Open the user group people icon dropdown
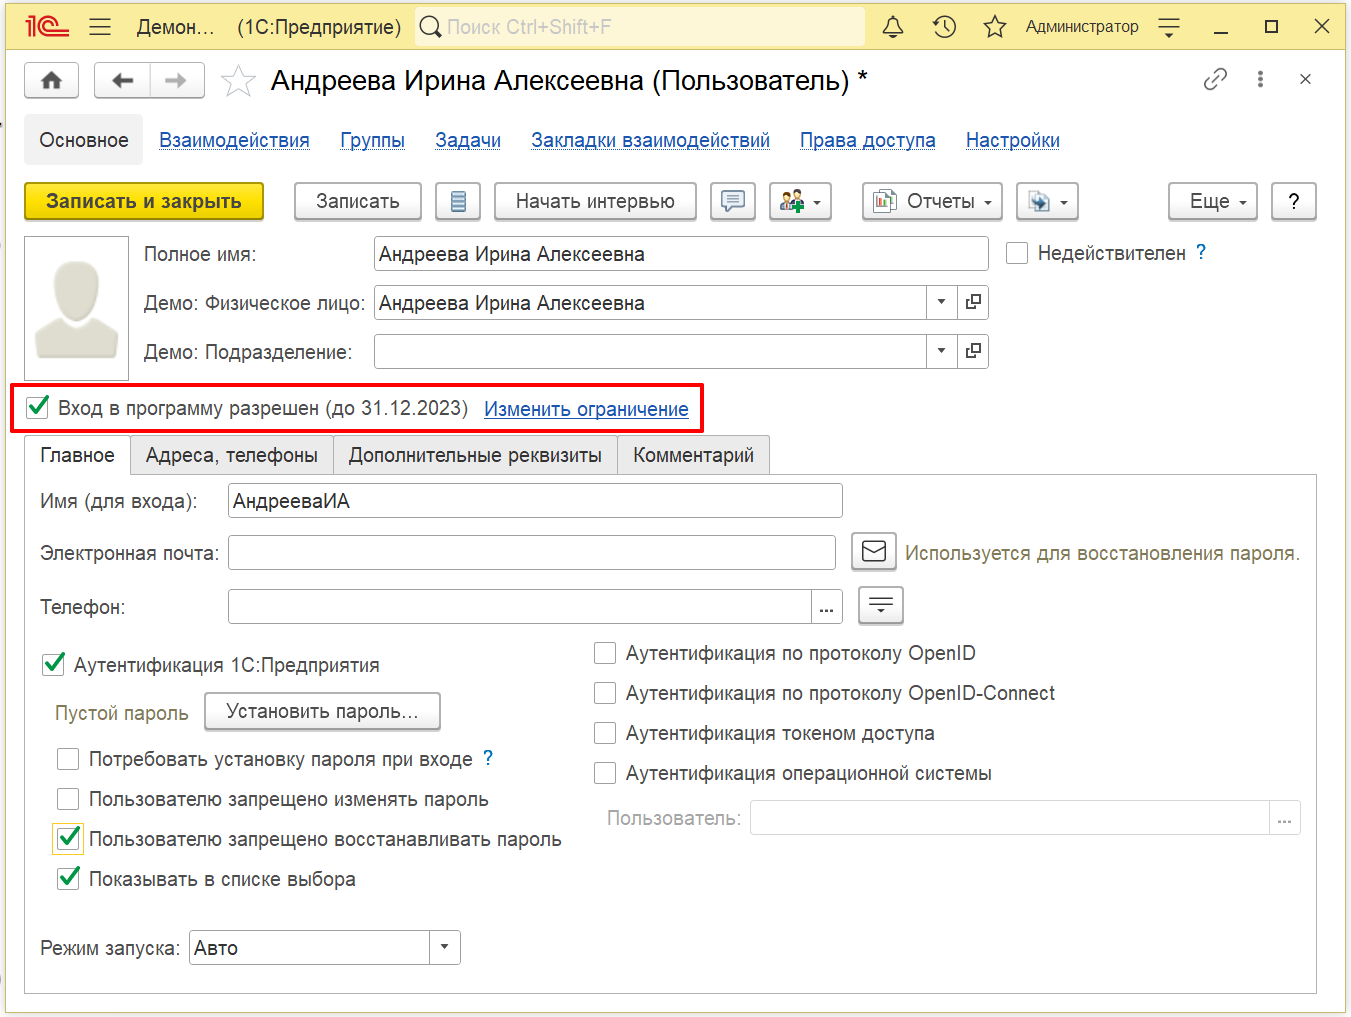This screenshot has height=1017, width=1351. click(801, 201)
